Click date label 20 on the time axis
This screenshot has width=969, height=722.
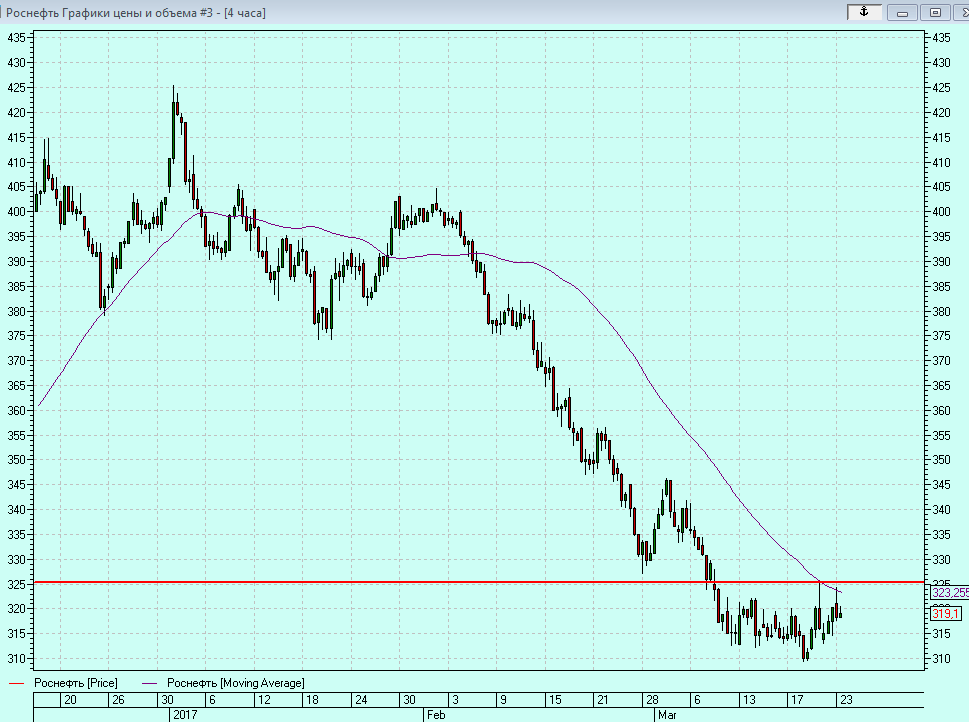[70, 700]
